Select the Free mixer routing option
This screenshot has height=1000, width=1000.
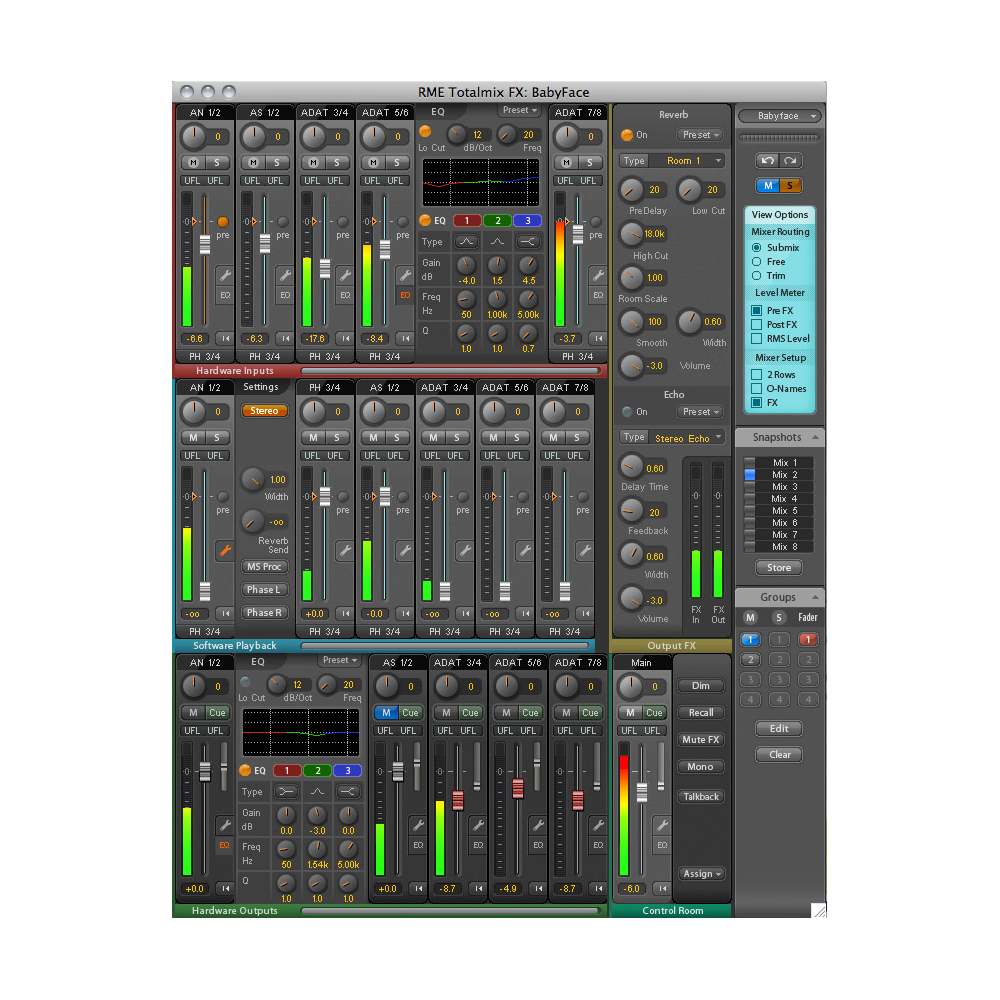point(757,261)
